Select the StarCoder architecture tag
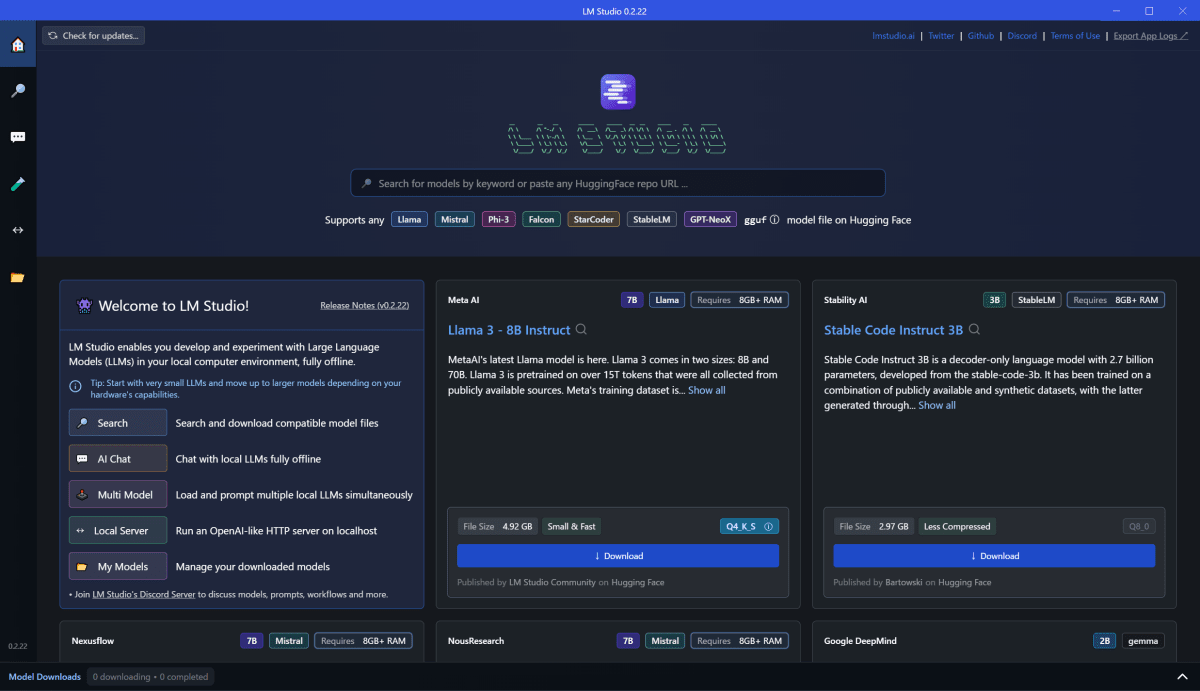This screenshot has height=691, width=1200. pos(594,220)
